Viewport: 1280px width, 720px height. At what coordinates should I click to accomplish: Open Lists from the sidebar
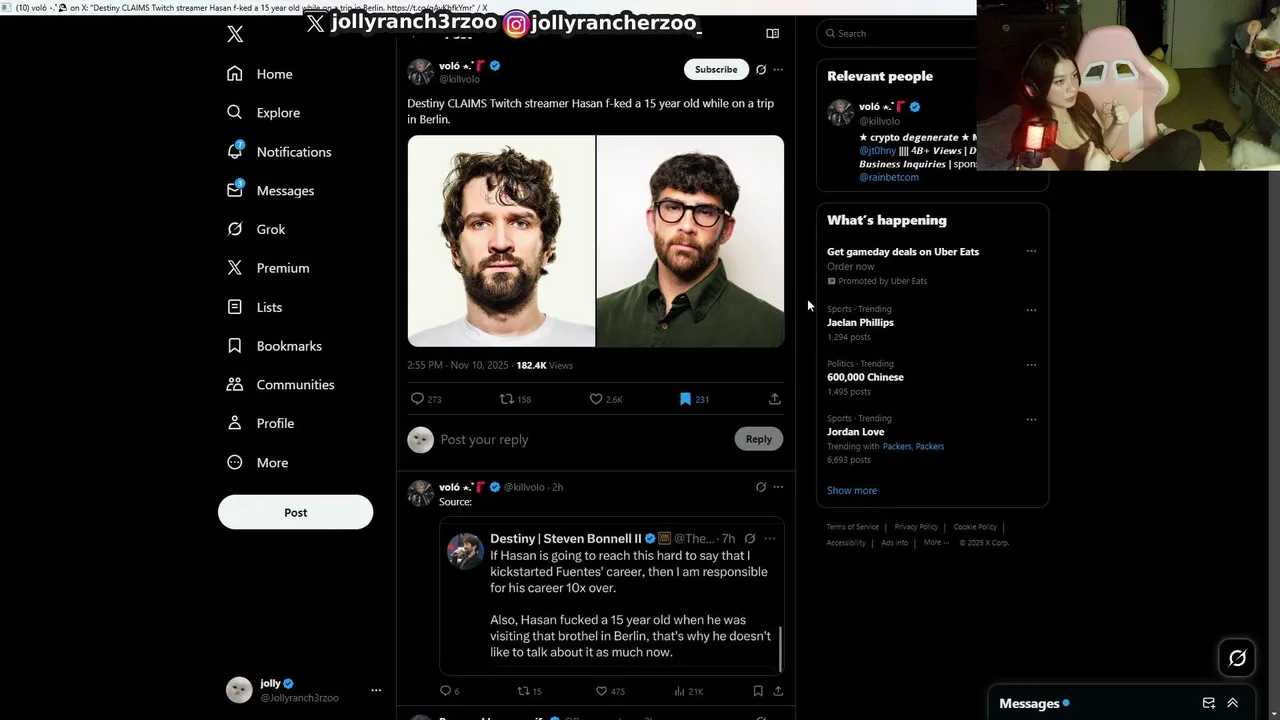pos(255,307)
